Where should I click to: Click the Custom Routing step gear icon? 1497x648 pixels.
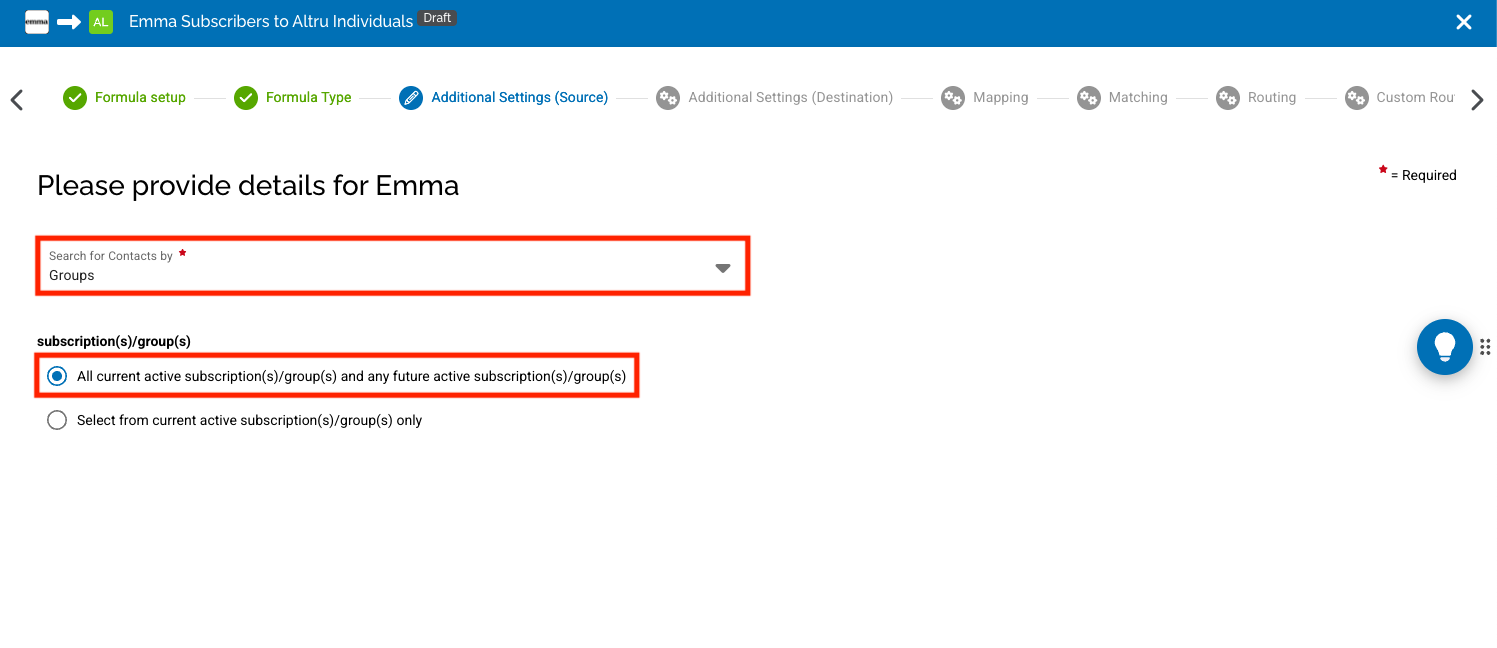click(x=1357, y=98)
